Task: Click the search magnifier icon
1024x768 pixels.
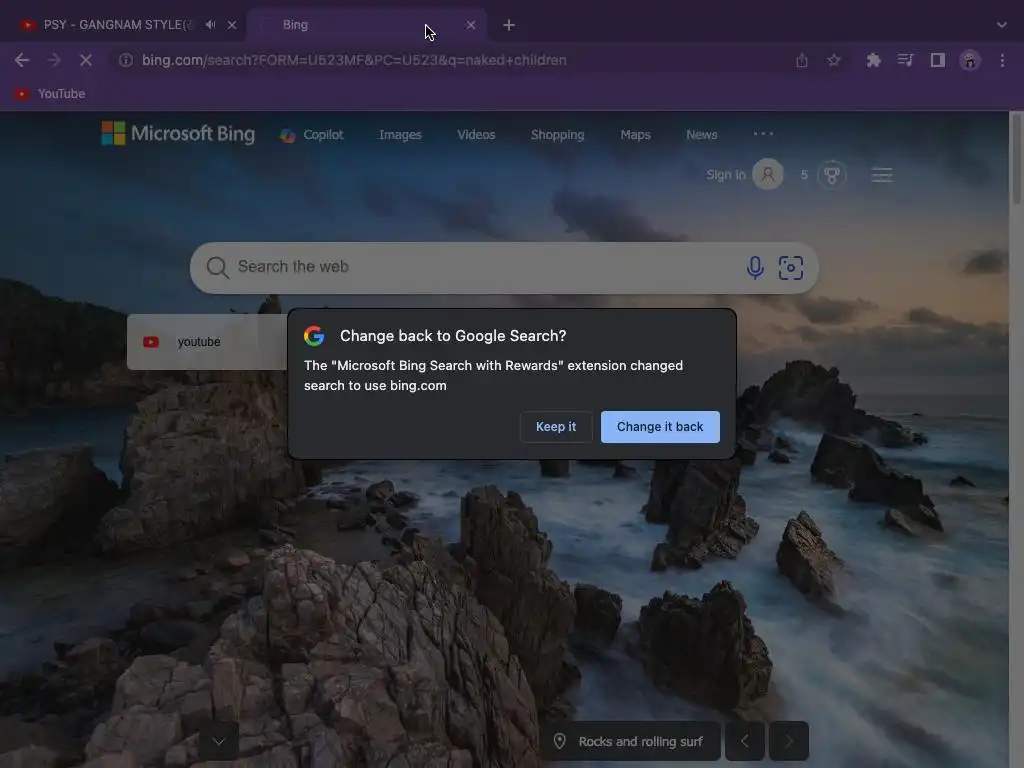Action: (217, 267)
